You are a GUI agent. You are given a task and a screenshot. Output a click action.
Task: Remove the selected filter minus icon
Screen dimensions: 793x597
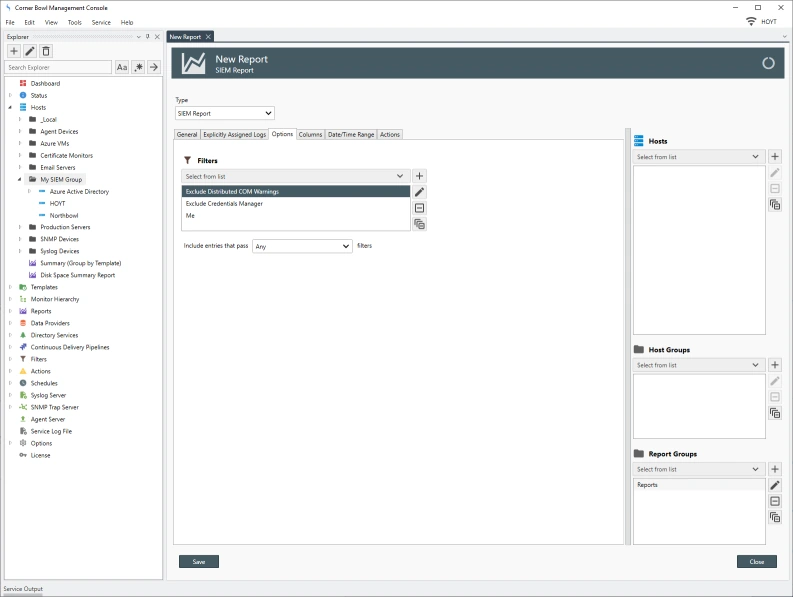pyautogui.click(x=419, y=208)
